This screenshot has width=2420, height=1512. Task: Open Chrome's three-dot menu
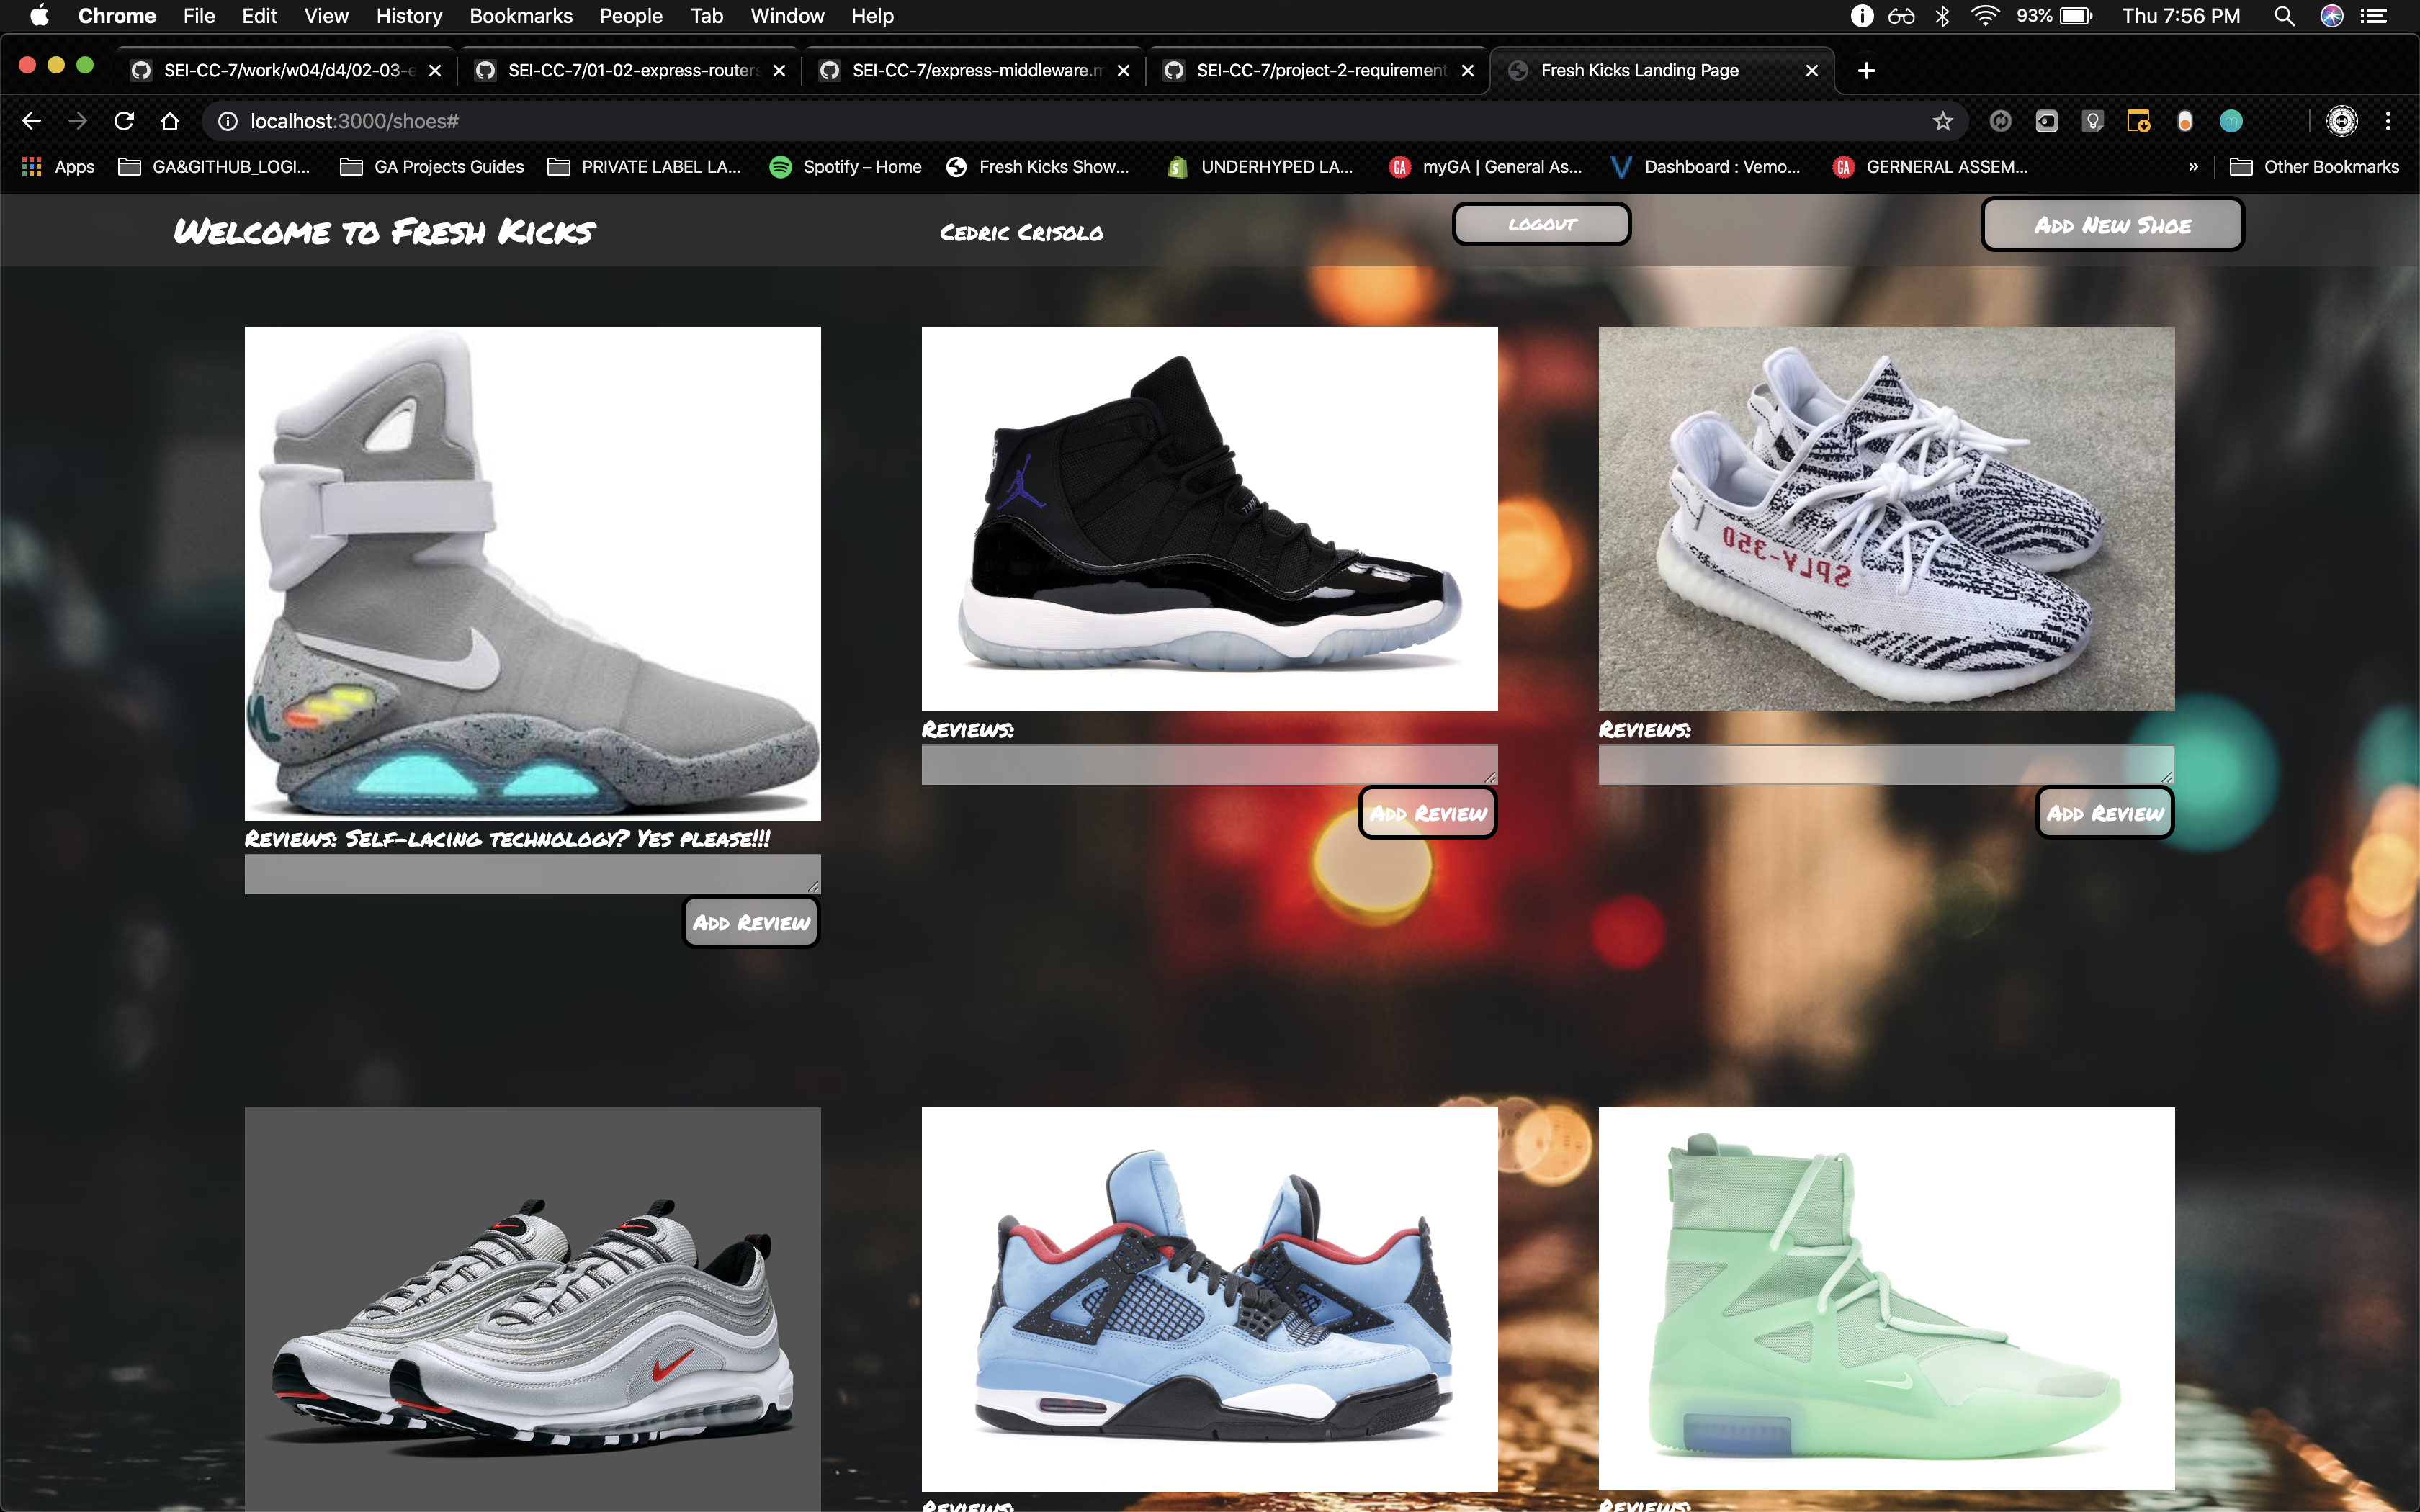coord(2388,121)
